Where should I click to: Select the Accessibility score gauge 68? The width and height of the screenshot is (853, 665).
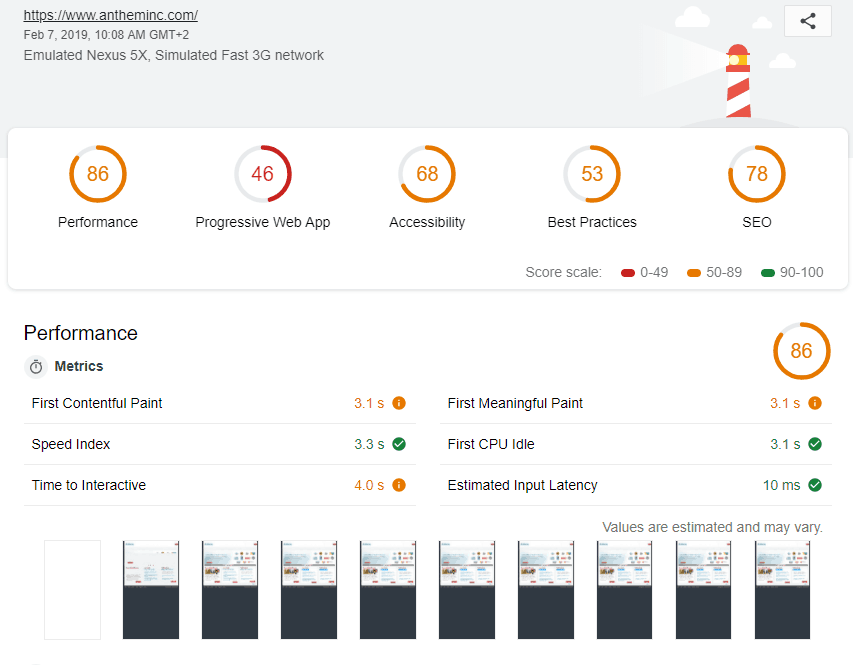(x=427, y=174)
